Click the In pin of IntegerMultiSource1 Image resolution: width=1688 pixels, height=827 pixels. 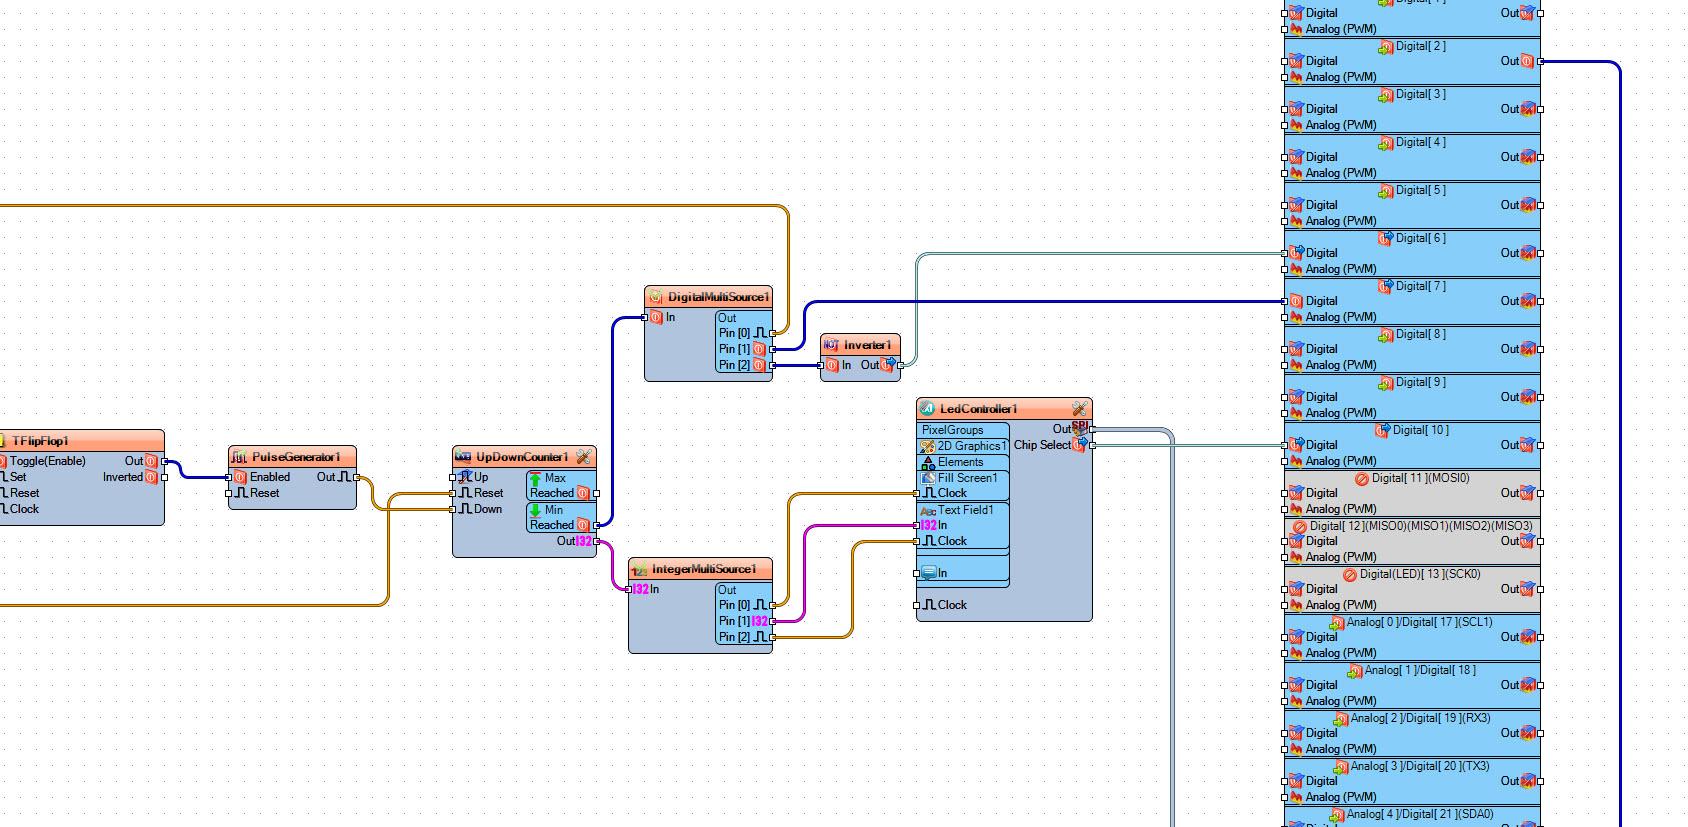point(647,589)
